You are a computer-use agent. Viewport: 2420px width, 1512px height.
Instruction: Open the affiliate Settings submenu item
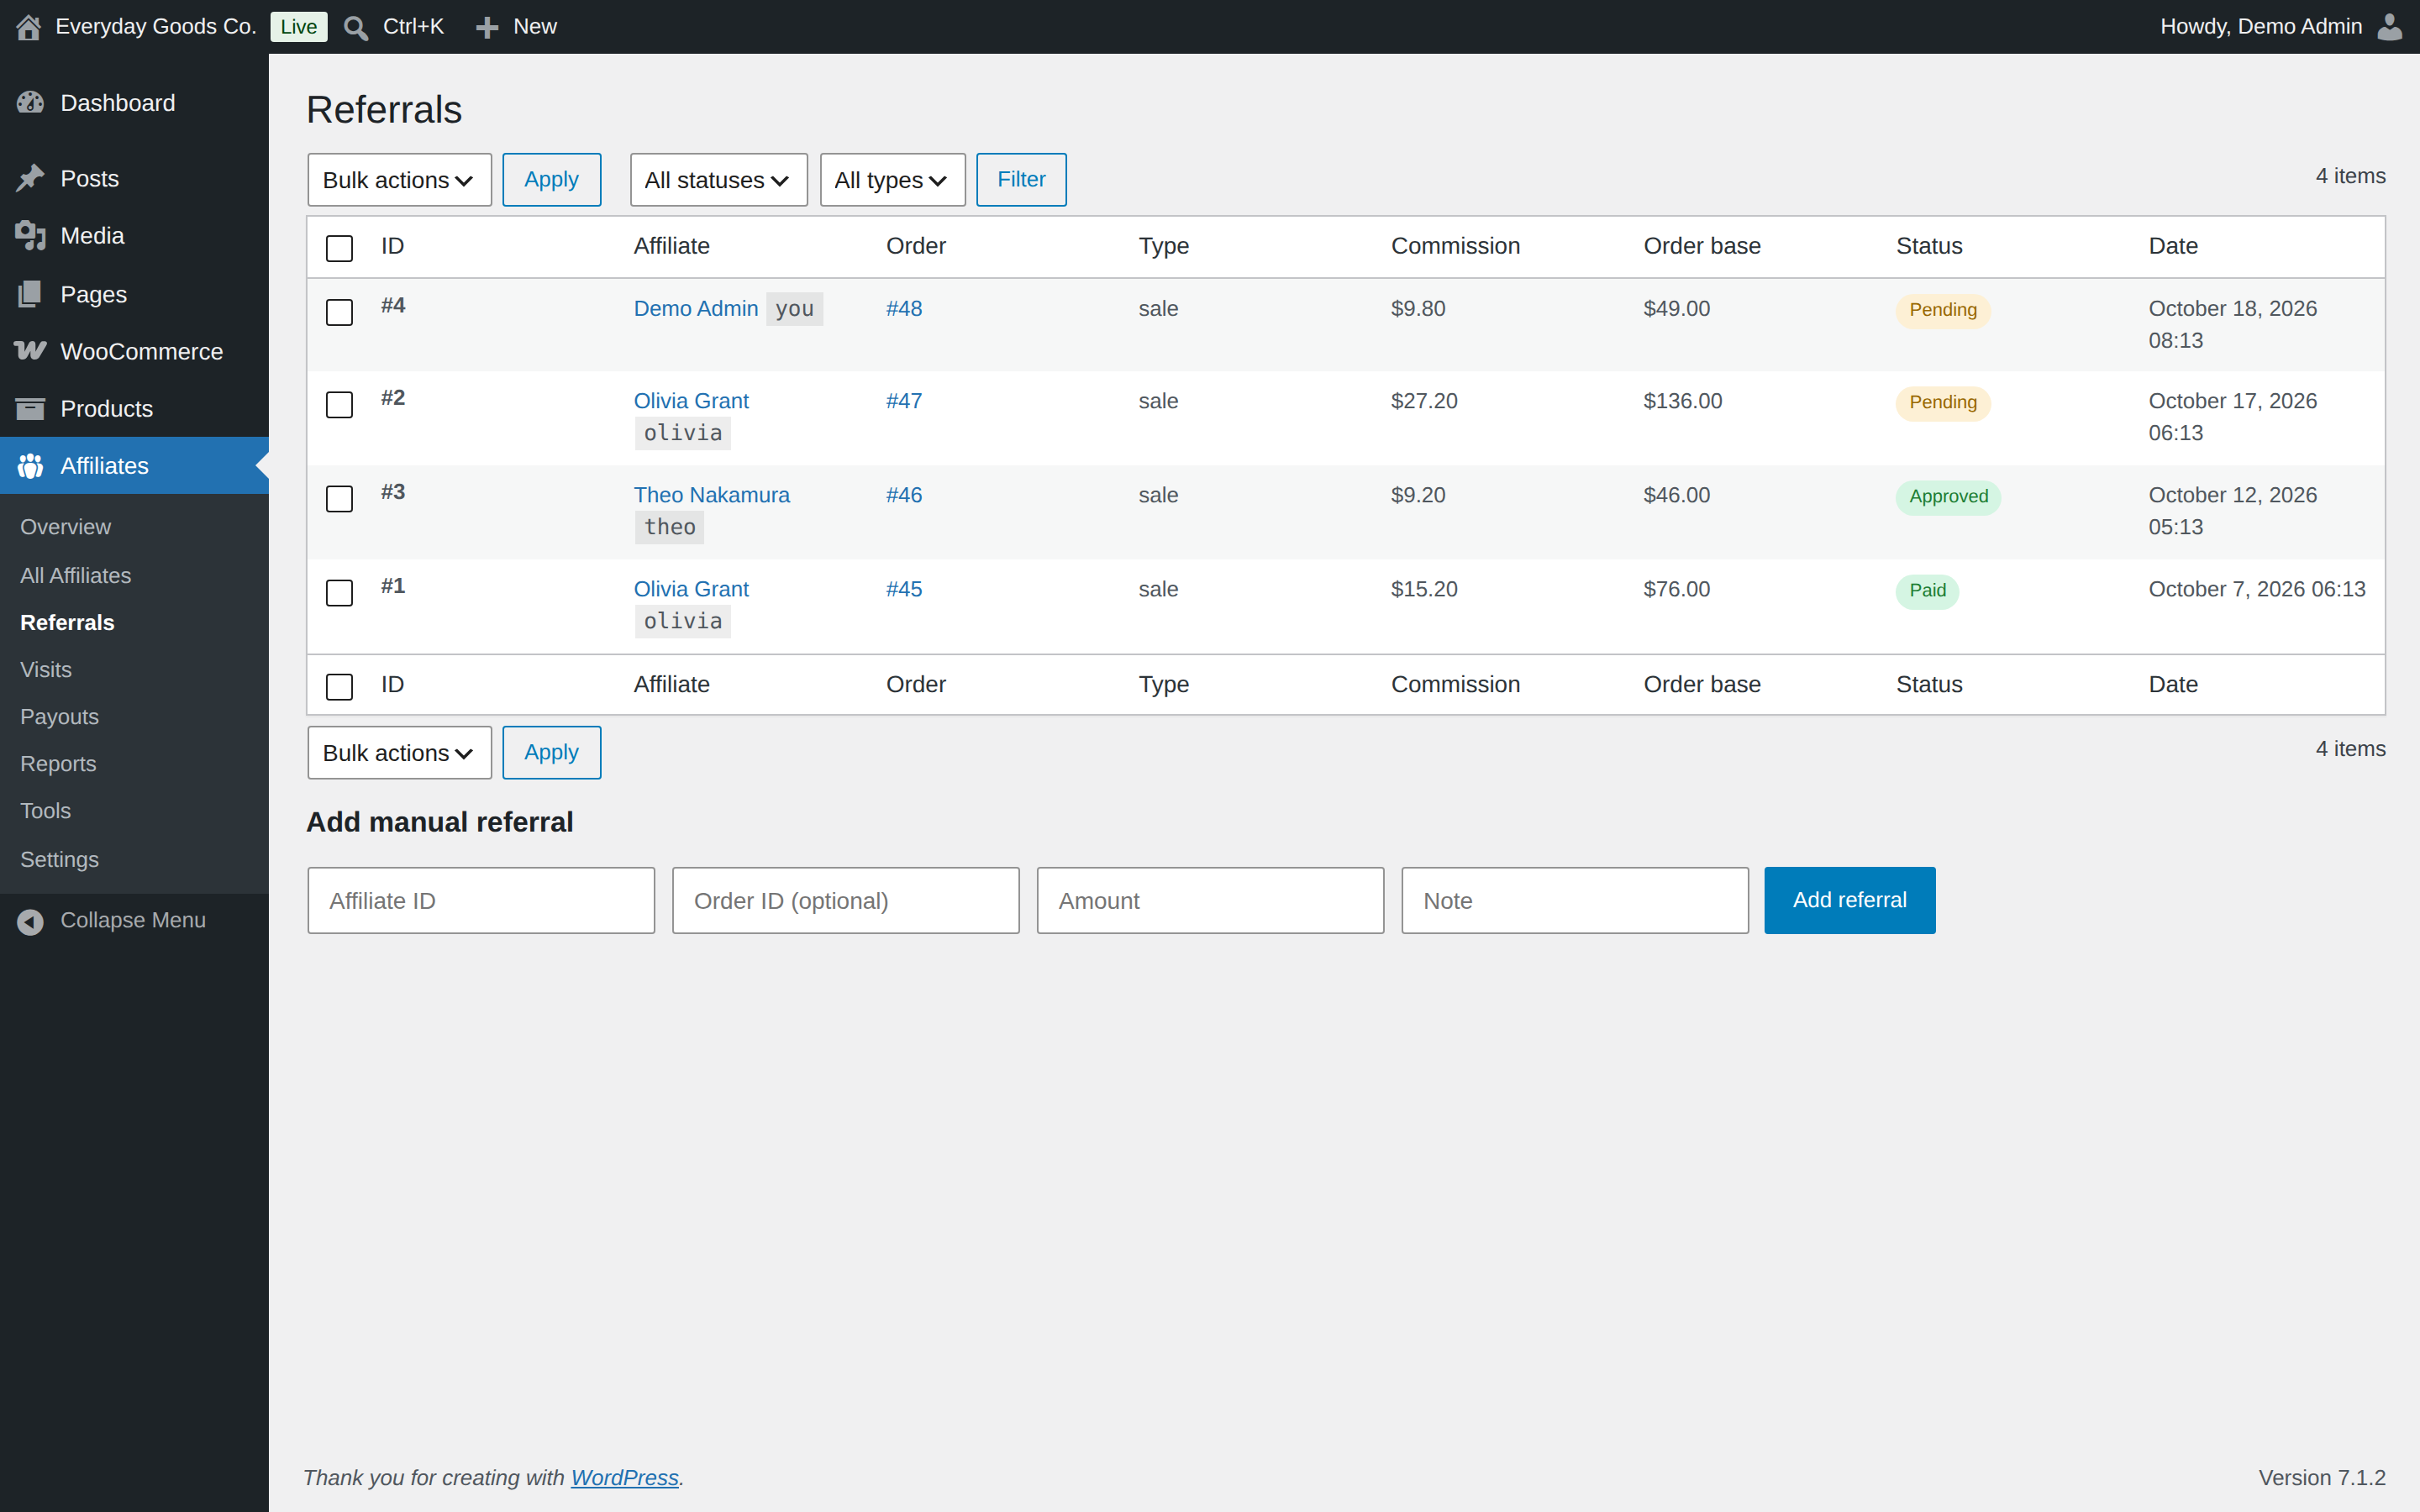[x=60, y=859]
